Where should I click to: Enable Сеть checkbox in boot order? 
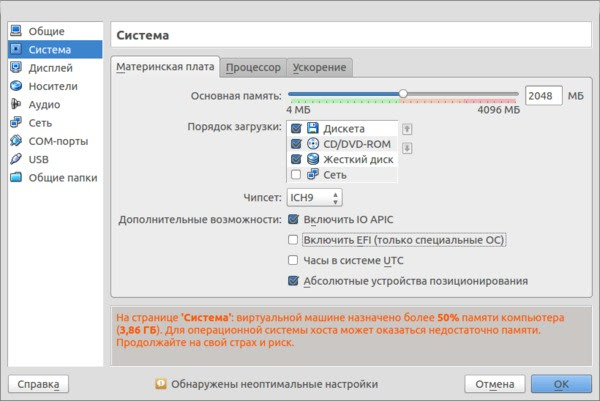[296, 174]
